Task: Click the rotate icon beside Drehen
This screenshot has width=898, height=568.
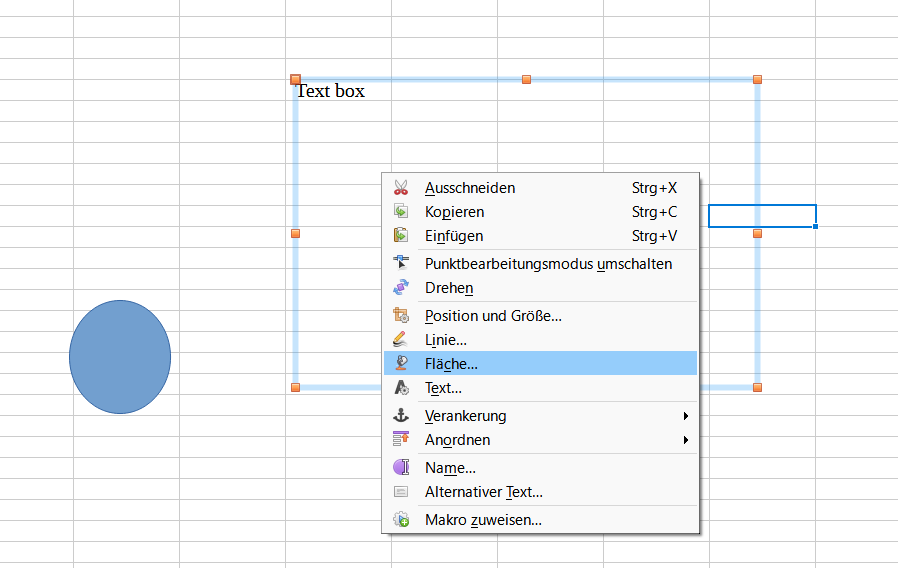Action: pyautogui.click(x=401, y=287)
